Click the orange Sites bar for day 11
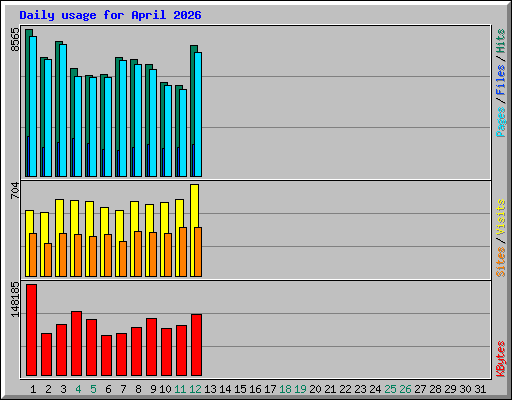This screenshot has width=512, height=400. (x=183, y=252)
